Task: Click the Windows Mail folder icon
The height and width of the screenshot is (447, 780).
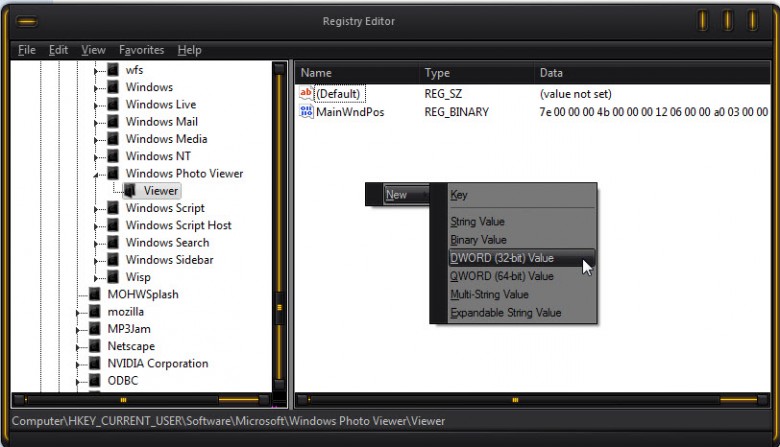Action: (x=113, y=122)
